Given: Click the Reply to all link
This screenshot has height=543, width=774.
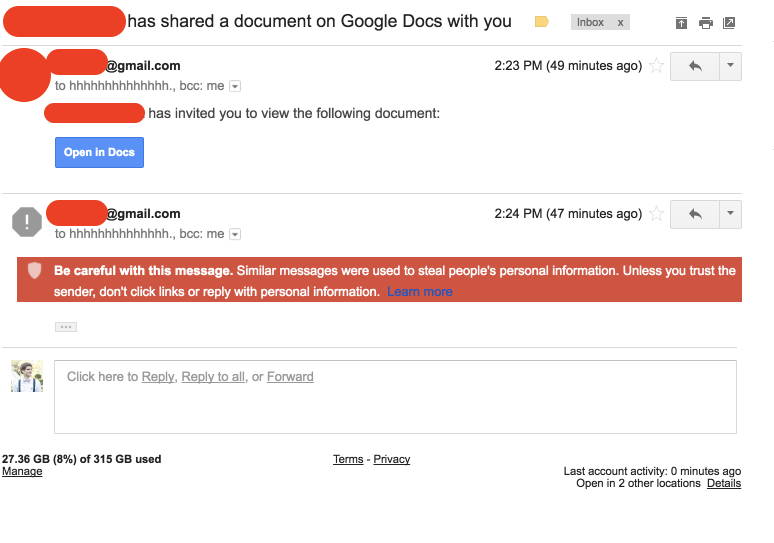Looking at the screenshot, I should coord(213,377).
